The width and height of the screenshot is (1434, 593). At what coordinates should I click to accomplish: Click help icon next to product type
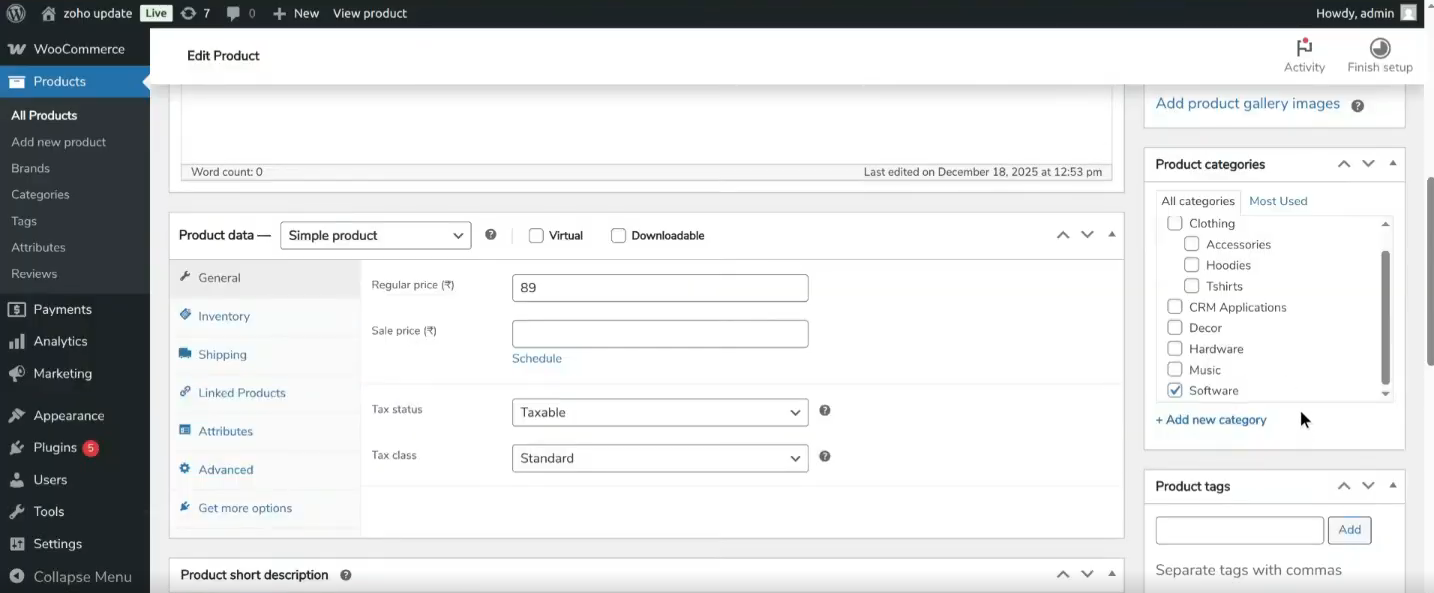[x=491, y=235]
